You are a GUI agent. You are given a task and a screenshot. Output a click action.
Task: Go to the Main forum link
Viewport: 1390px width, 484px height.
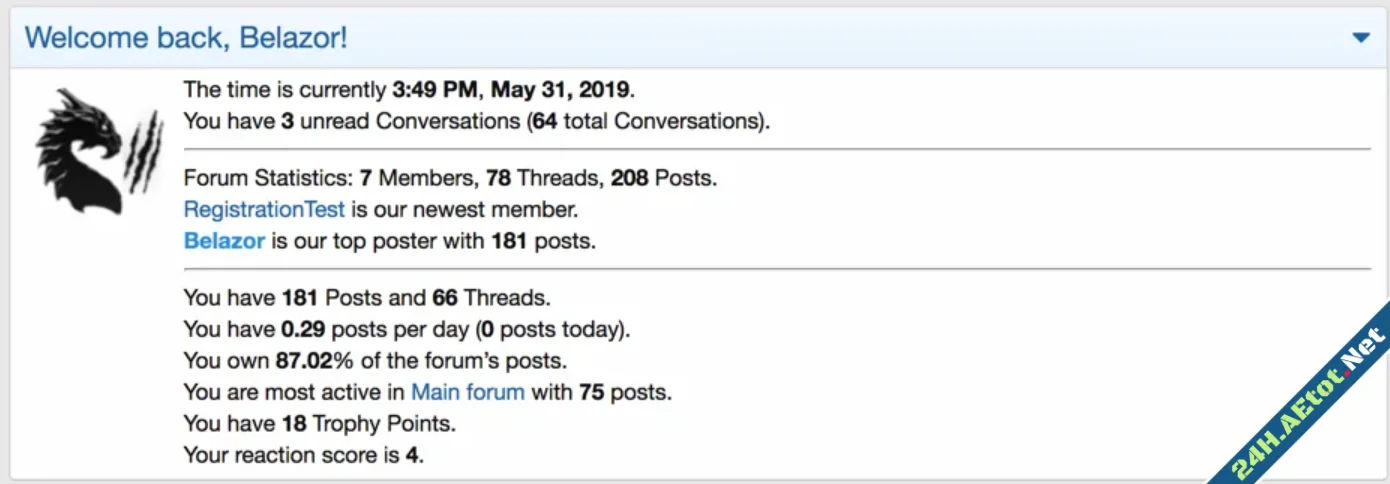(467, 392)
